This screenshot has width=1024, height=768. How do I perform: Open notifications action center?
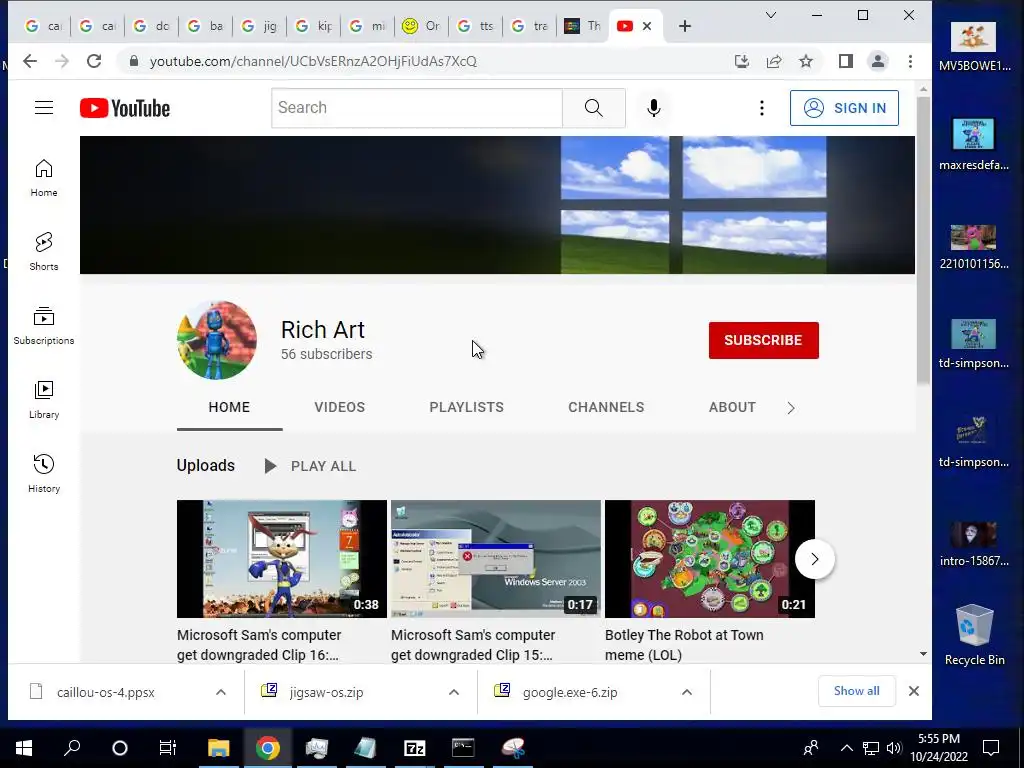coord(991,748)
